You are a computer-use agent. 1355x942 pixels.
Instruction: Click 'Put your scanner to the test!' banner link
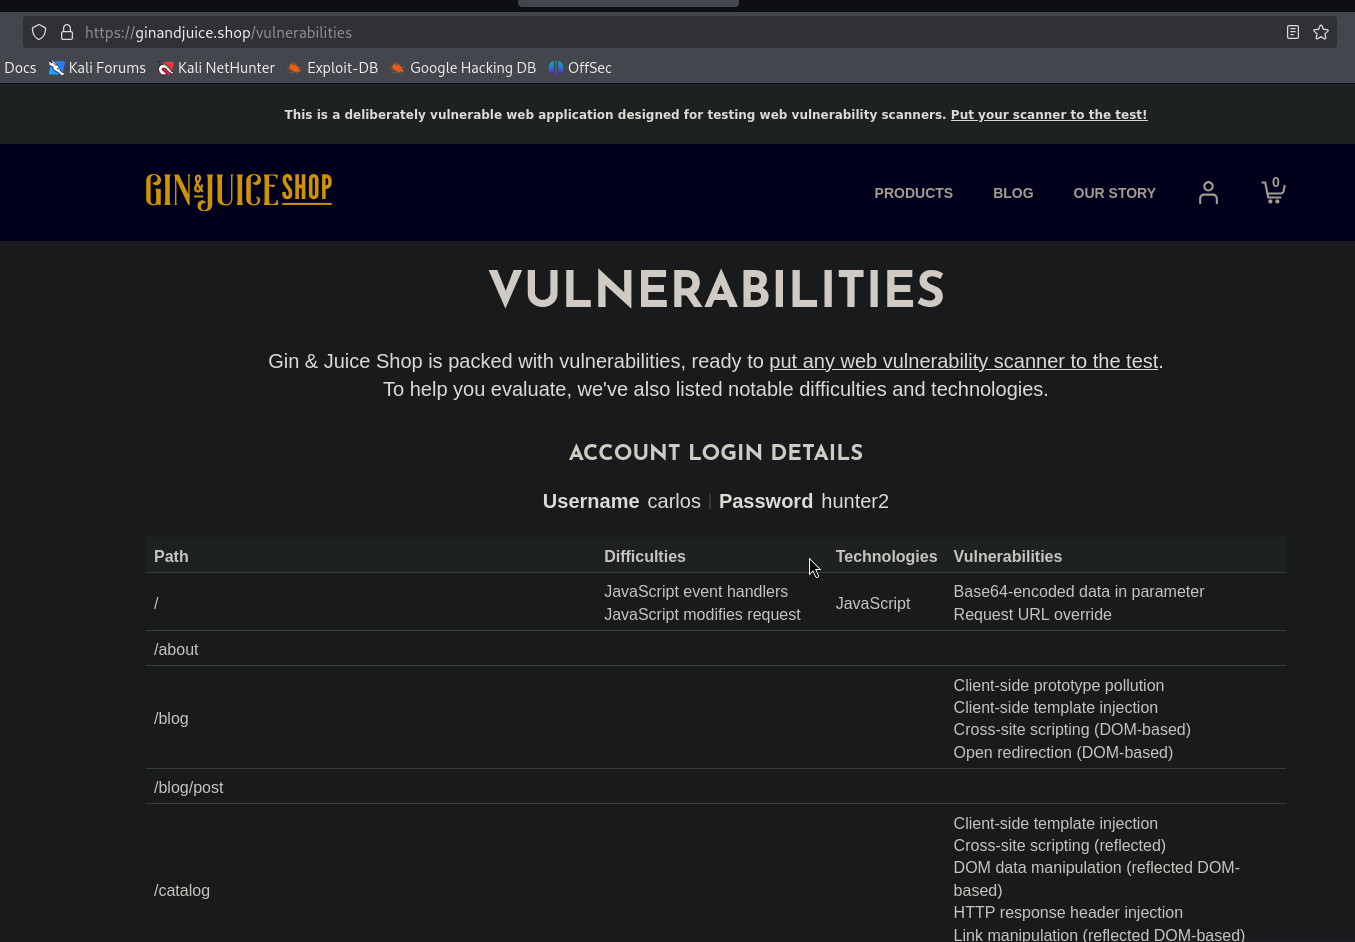point(1048,115)
